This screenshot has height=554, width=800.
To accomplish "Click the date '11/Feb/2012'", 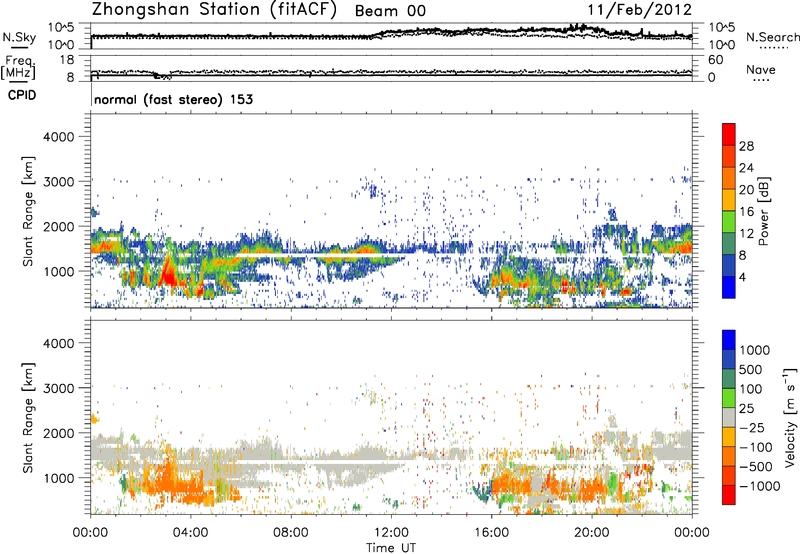I will 639,10.
